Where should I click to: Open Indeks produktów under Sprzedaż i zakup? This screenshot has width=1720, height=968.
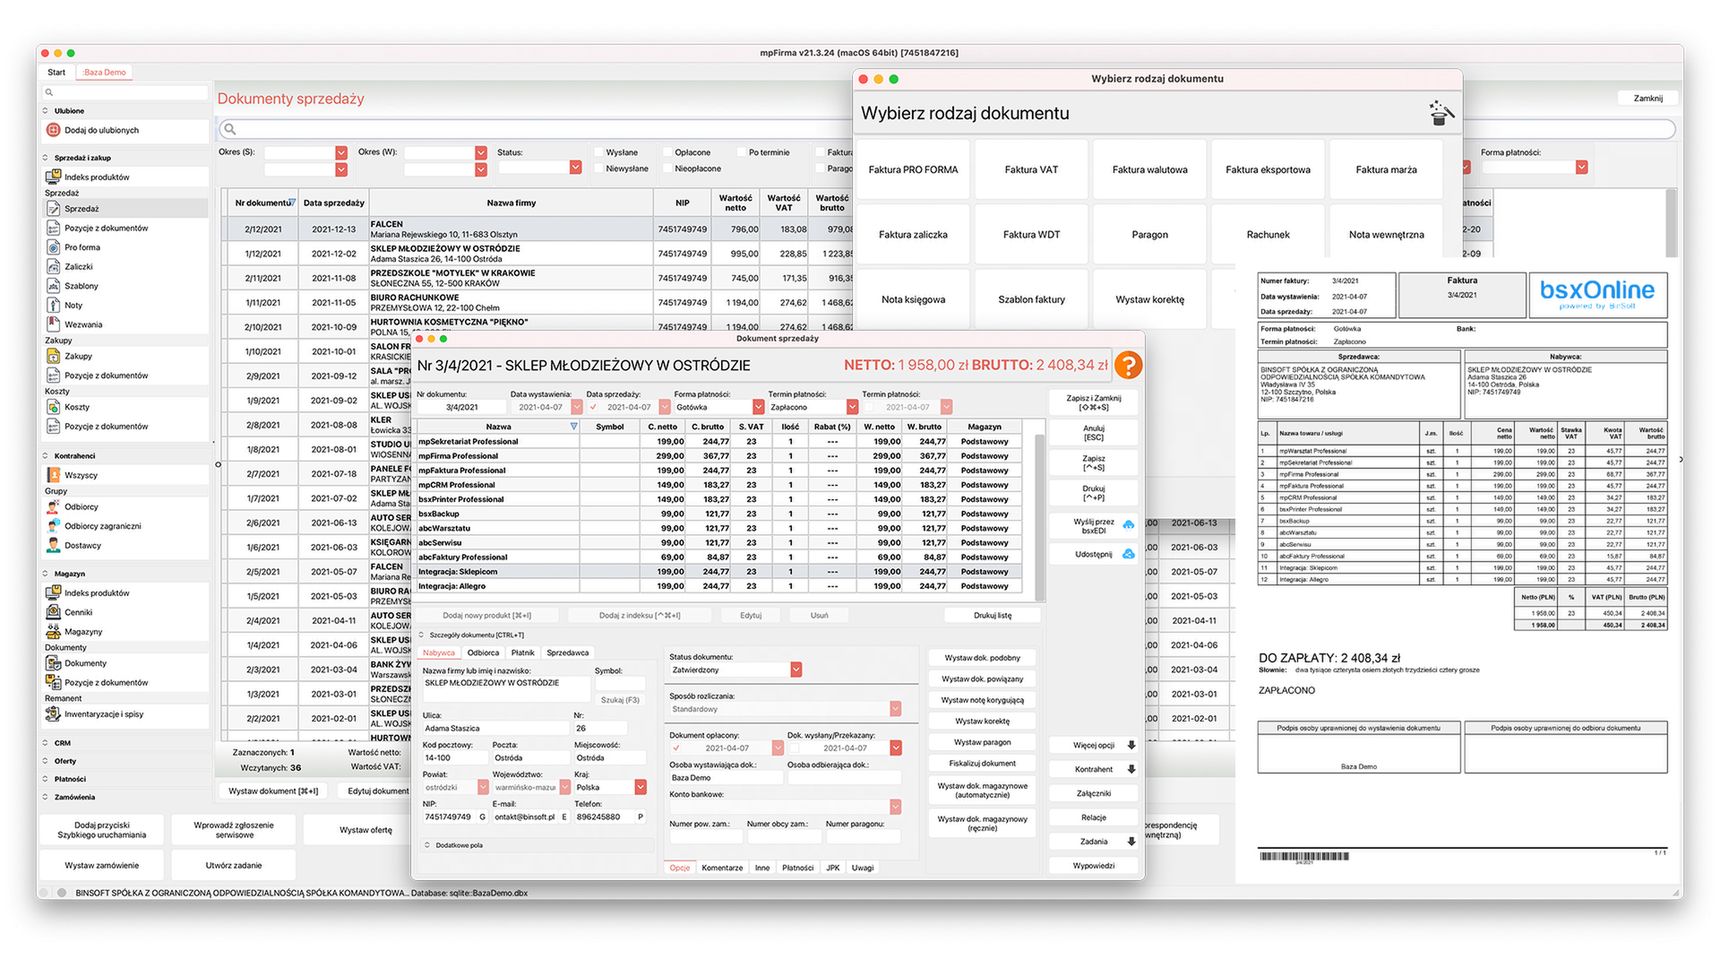[x=97, y=177]
